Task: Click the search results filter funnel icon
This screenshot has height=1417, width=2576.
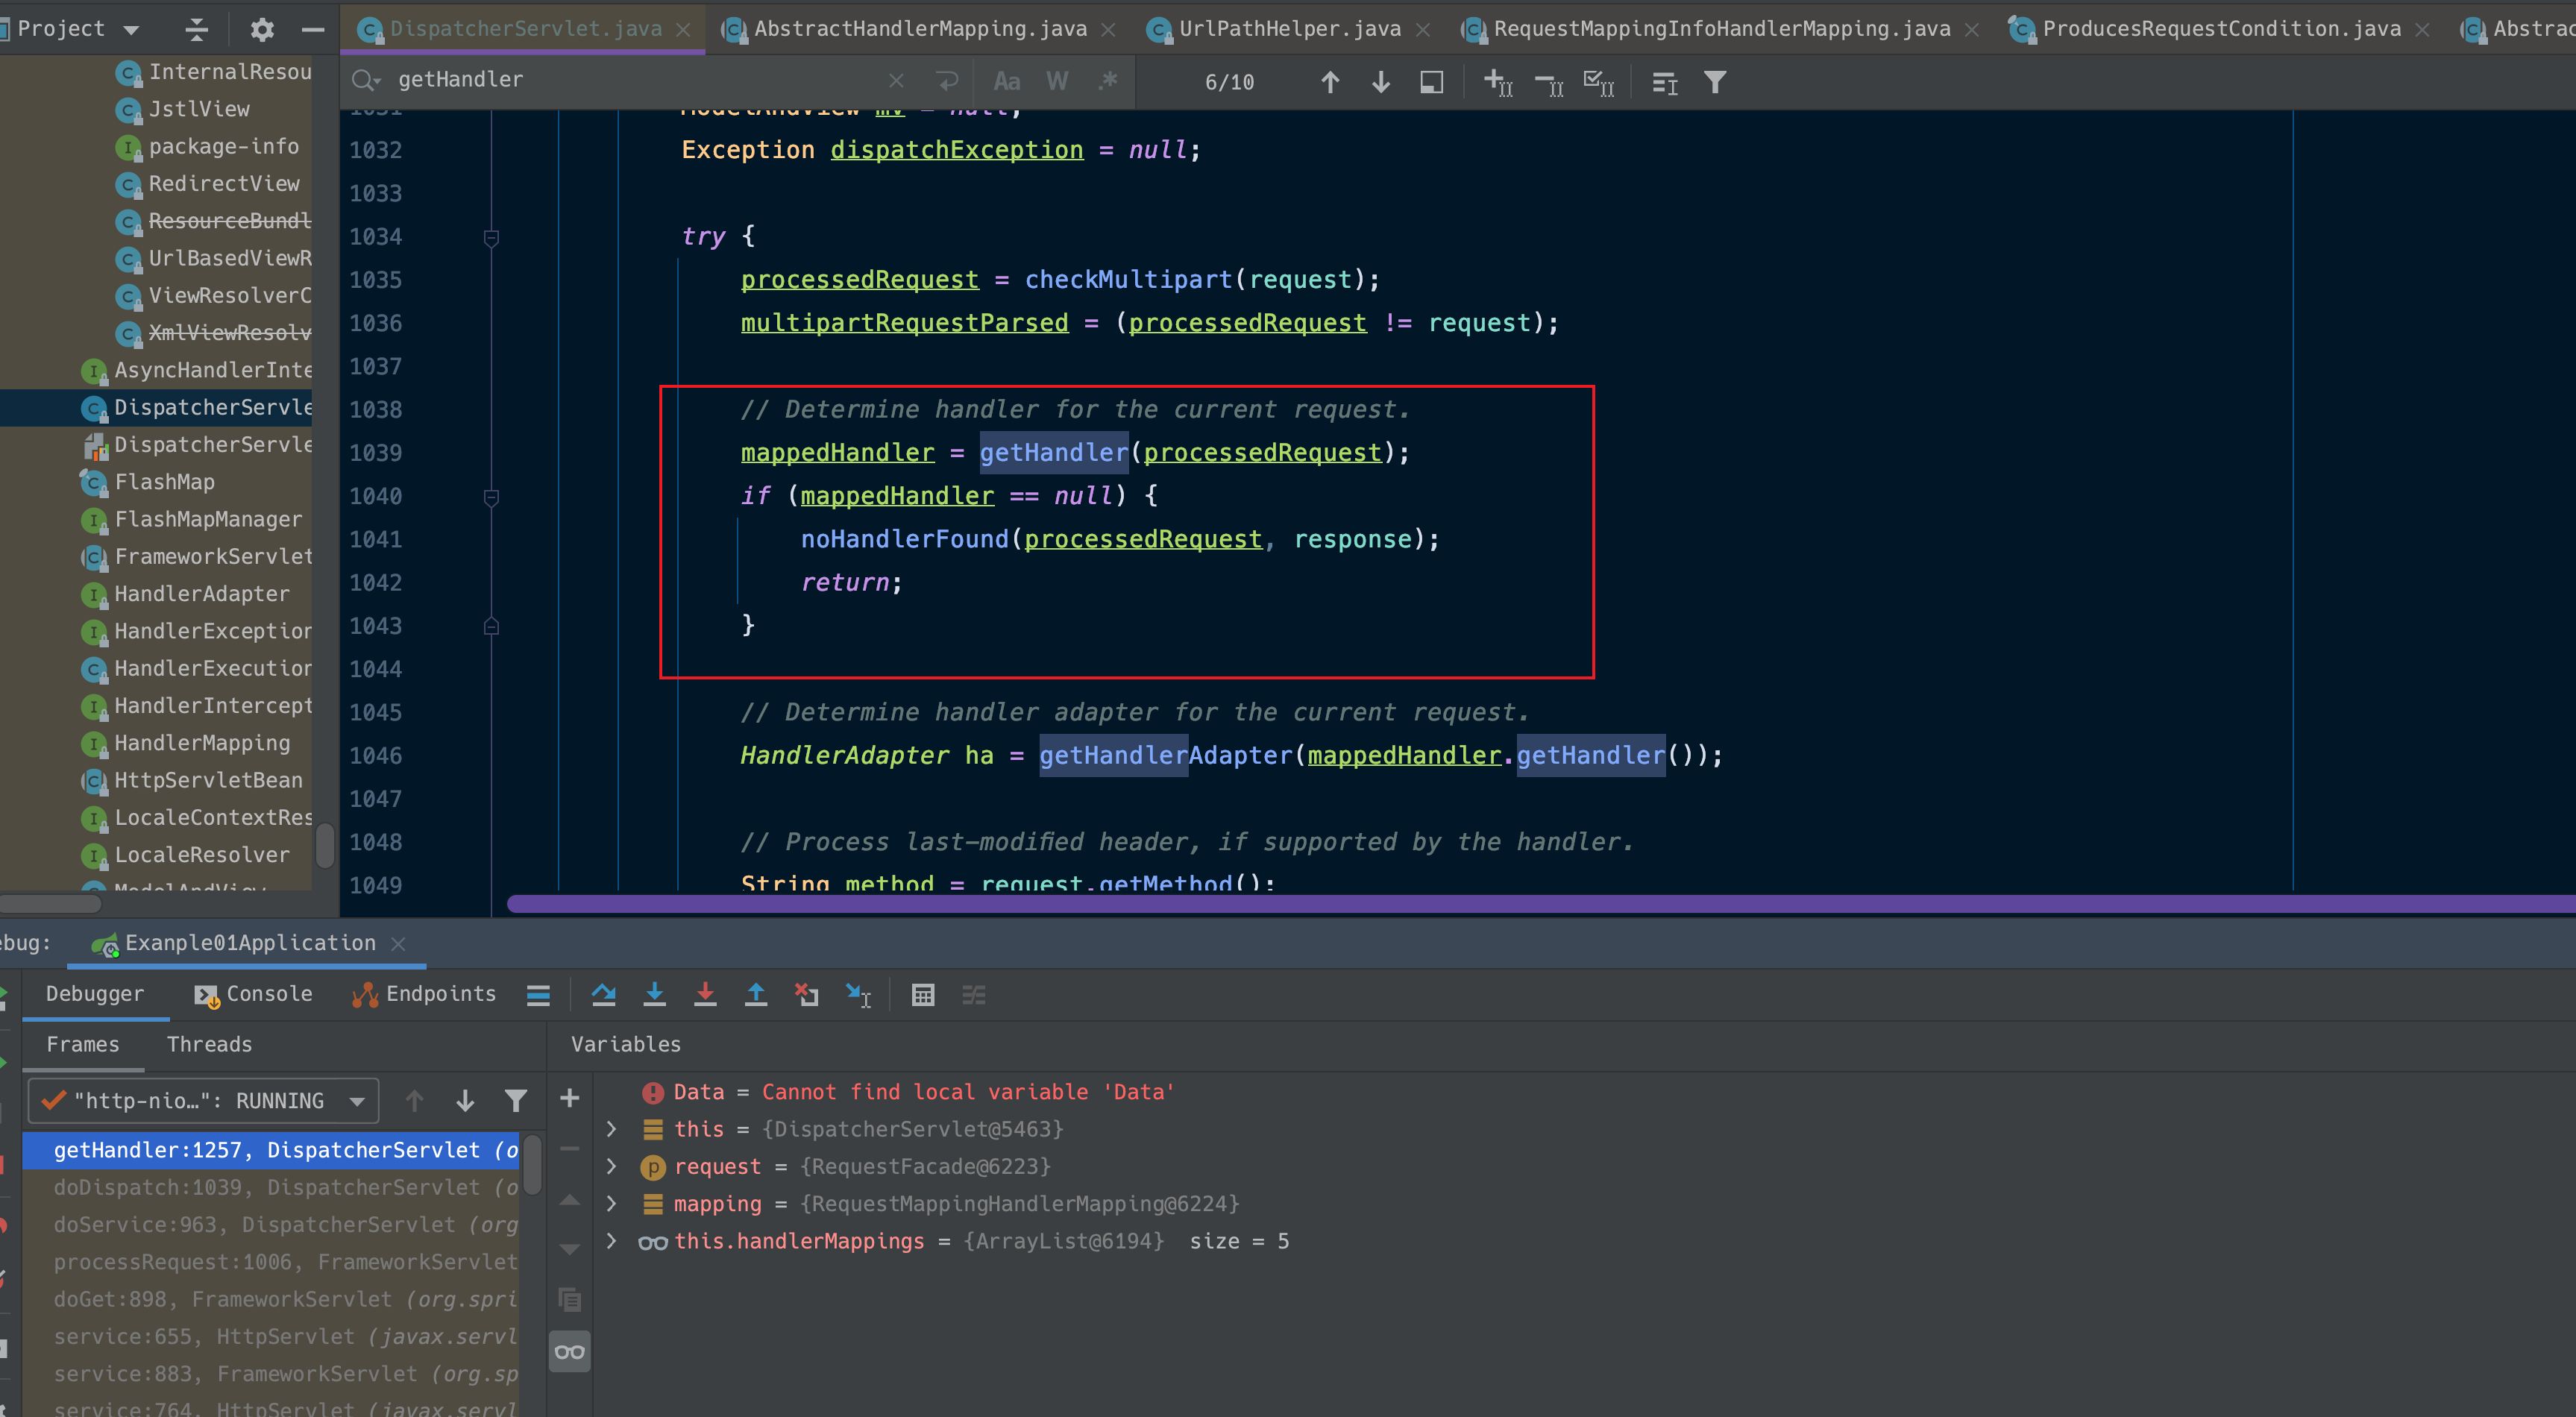Action: coord(1715,82)
